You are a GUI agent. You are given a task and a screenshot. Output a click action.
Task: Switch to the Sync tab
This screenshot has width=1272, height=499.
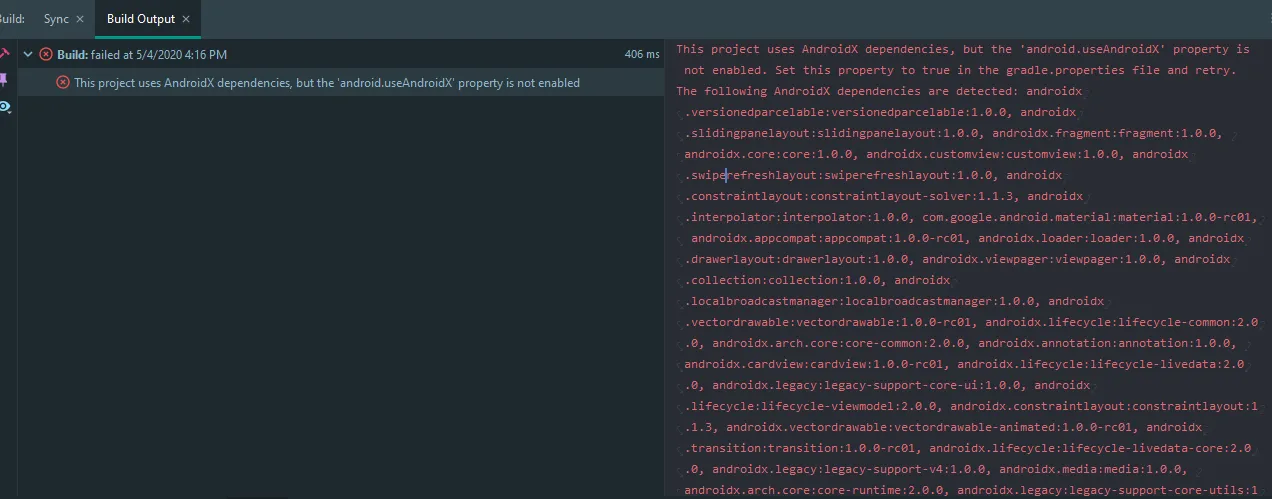56,19
